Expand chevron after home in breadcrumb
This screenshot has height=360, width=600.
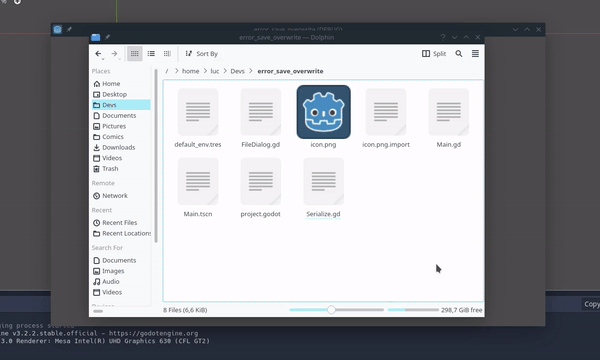coord(205,71)
